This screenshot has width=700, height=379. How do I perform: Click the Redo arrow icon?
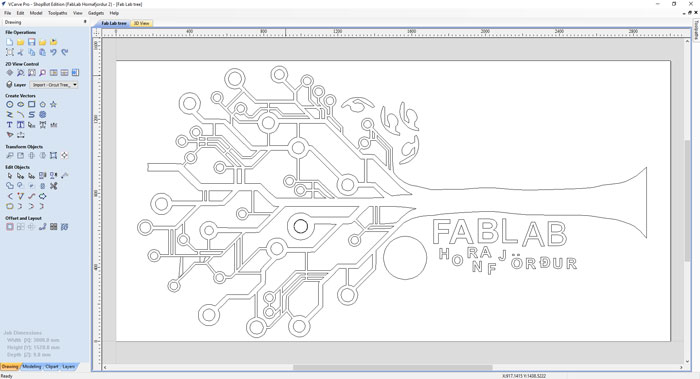(x=65, y=52)
